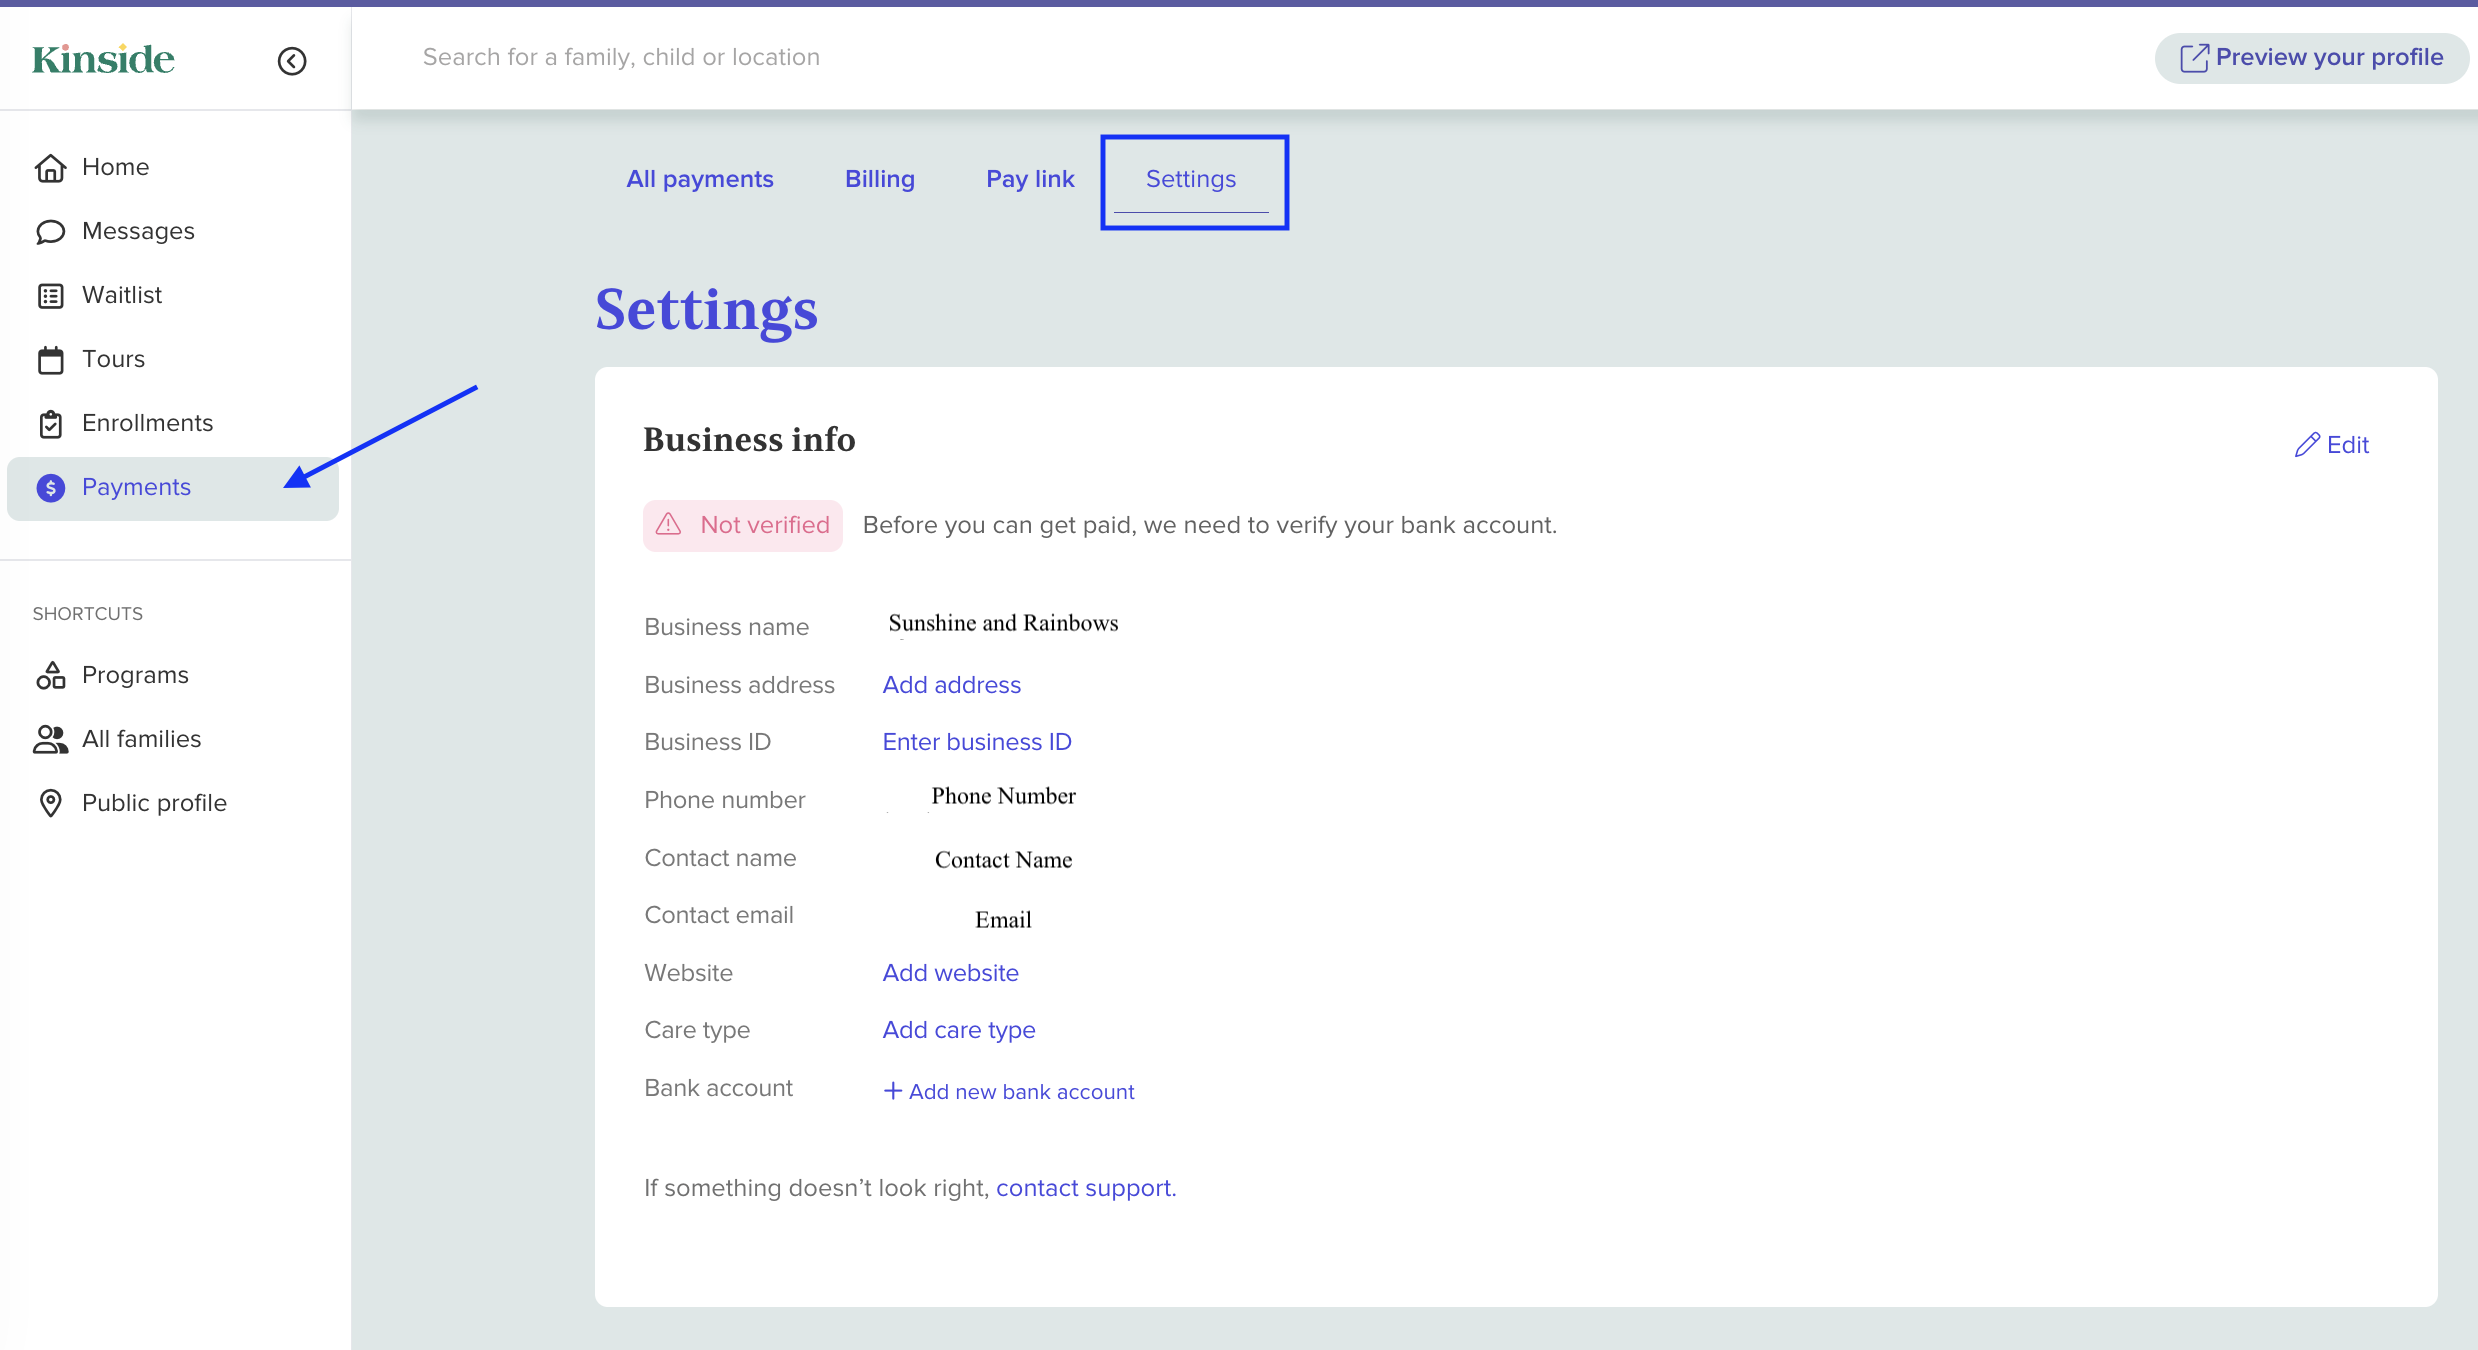Click the Payments dollar icon
Viewport: 2478px width, 1350px height.
click(x=51, y=487)
